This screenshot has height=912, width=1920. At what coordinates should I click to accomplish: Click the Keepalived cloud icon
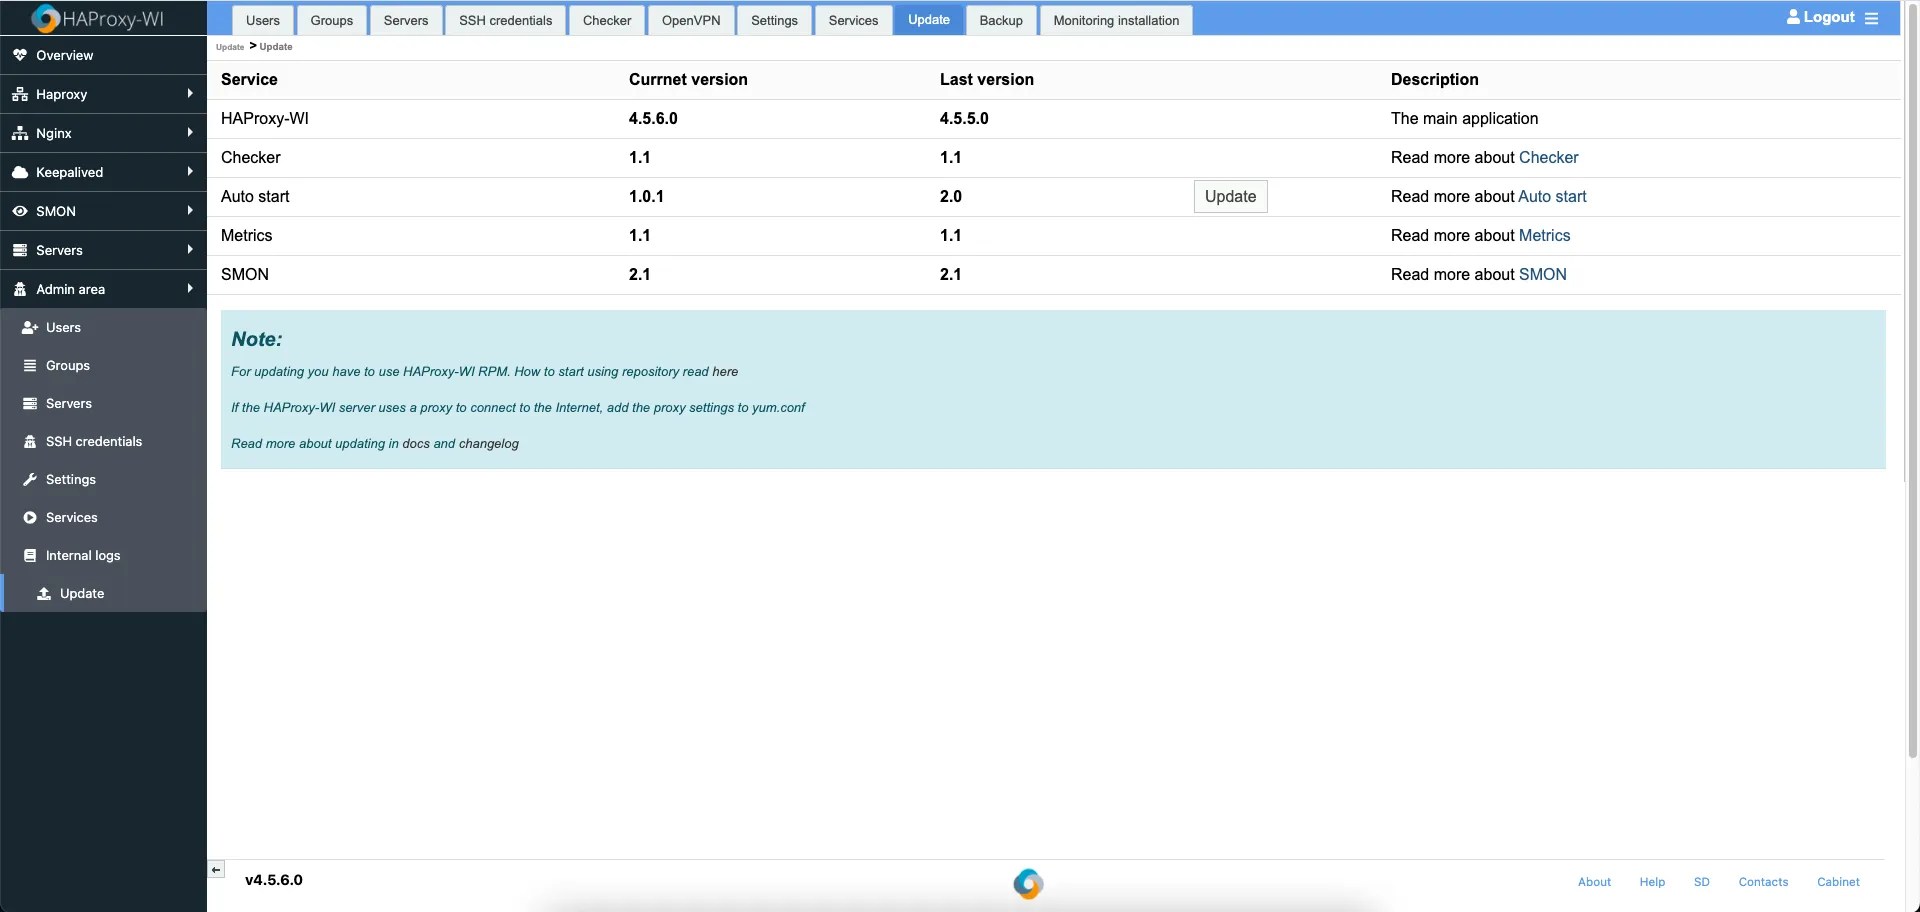pyautogui.click(x=20, y=172)
